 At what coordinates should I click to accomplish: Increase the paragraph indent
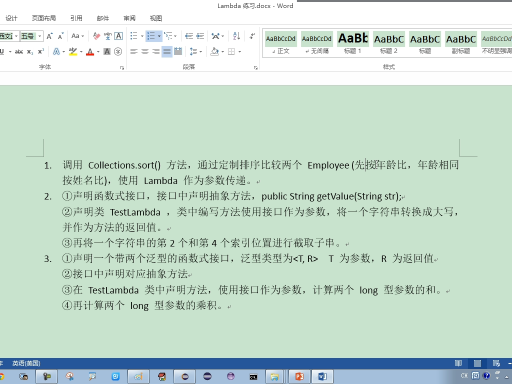click(200, 36)
